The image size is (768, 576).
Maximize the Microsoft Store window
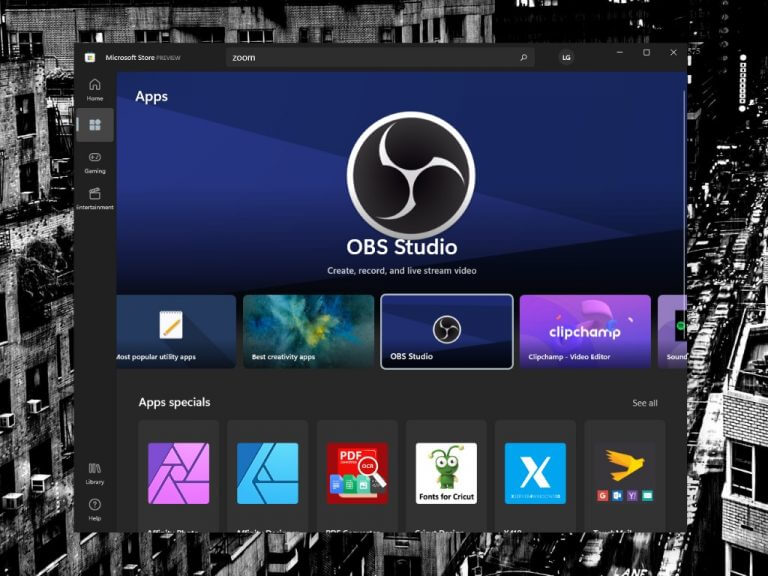pos(647,52)
